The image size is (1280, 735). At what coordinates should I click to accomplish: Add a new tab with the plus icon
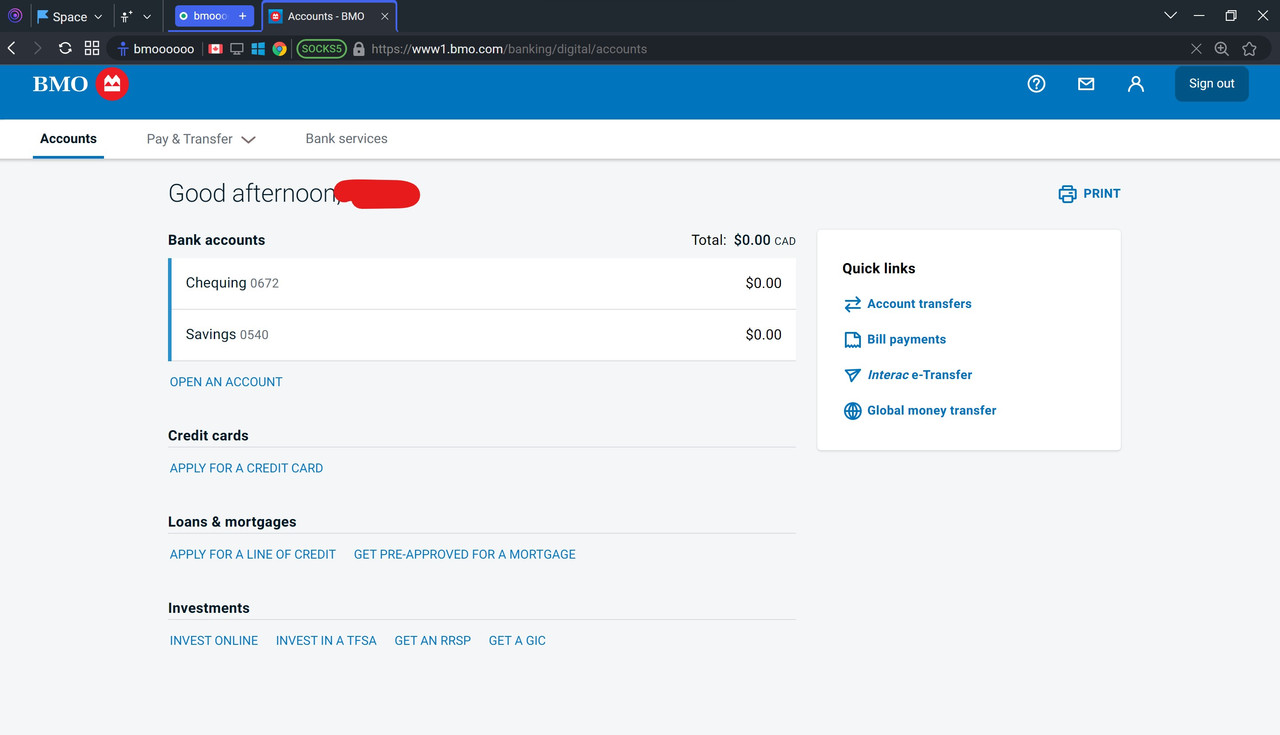242,16
